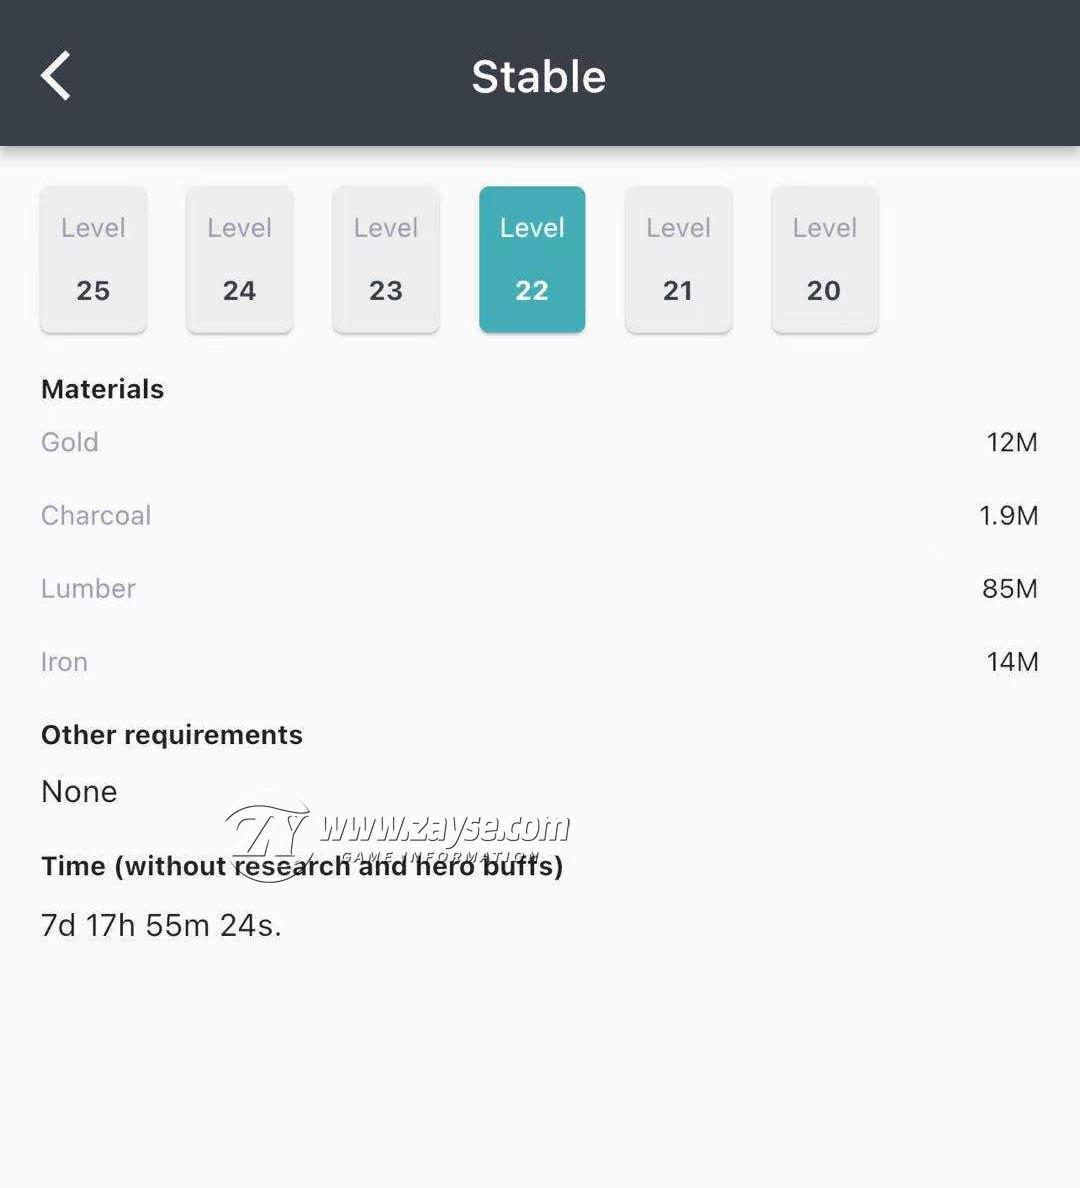The image size is (1080, 1188).
Task: Click the Other requirements heading
Action: (x=172, y=735)
